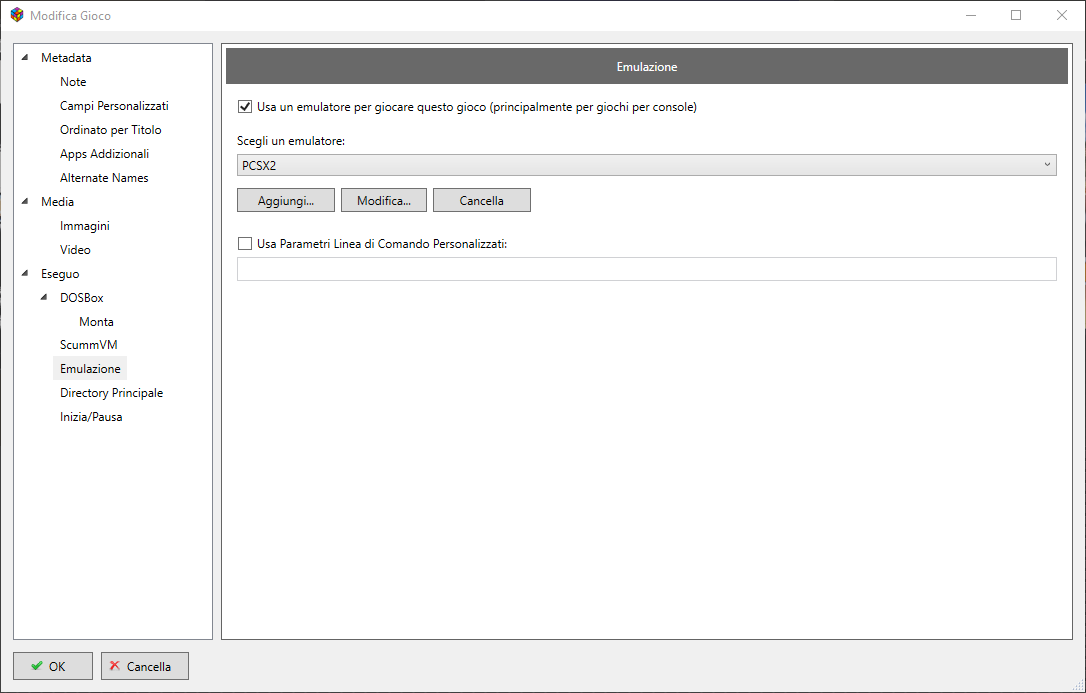Open Directory Principale section
This screenshot has width=1086, height=693.
click(x=112, y=393)
